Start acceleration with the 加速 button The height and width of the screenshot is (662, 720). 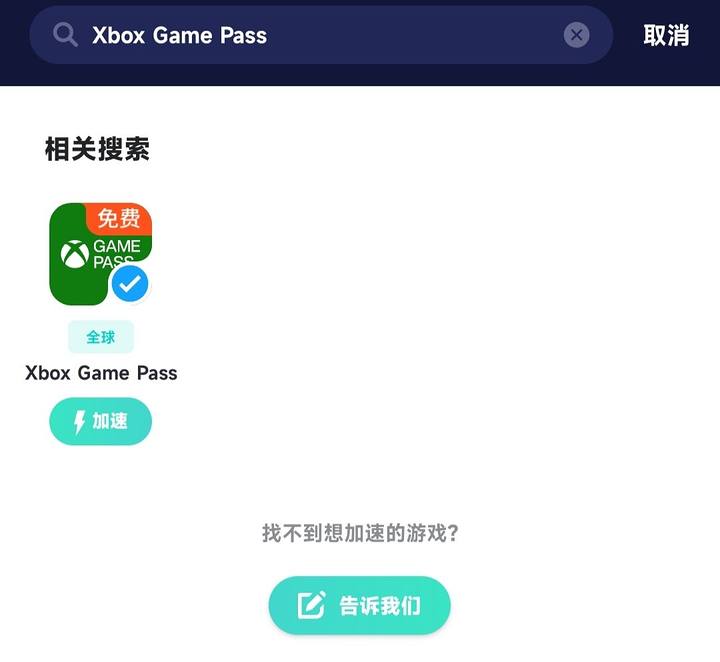click(x=101, y=421)
